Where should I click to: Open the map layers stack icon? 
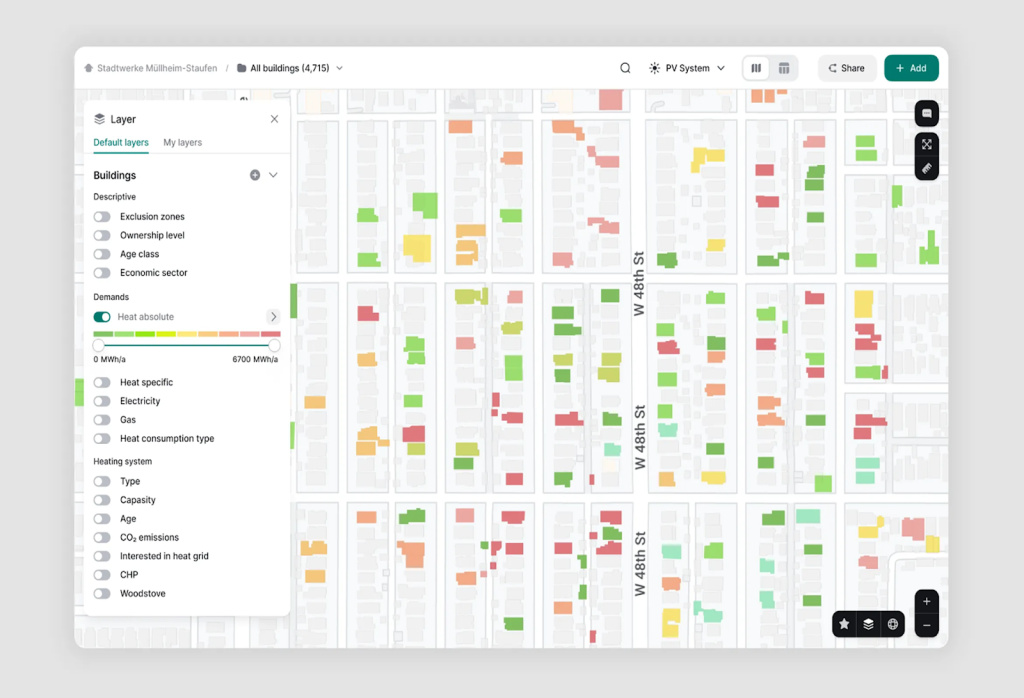coord(868,624)
